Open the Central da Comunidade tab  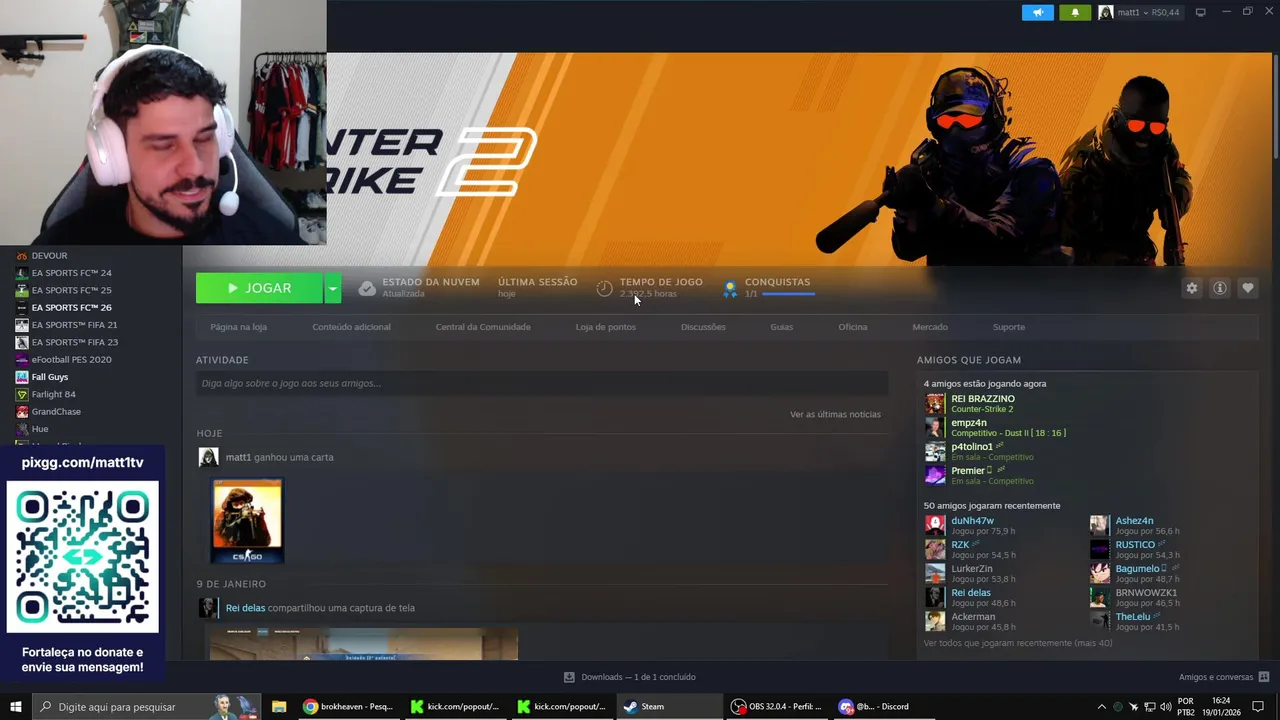pyautogui.click(x=483, y=327)
